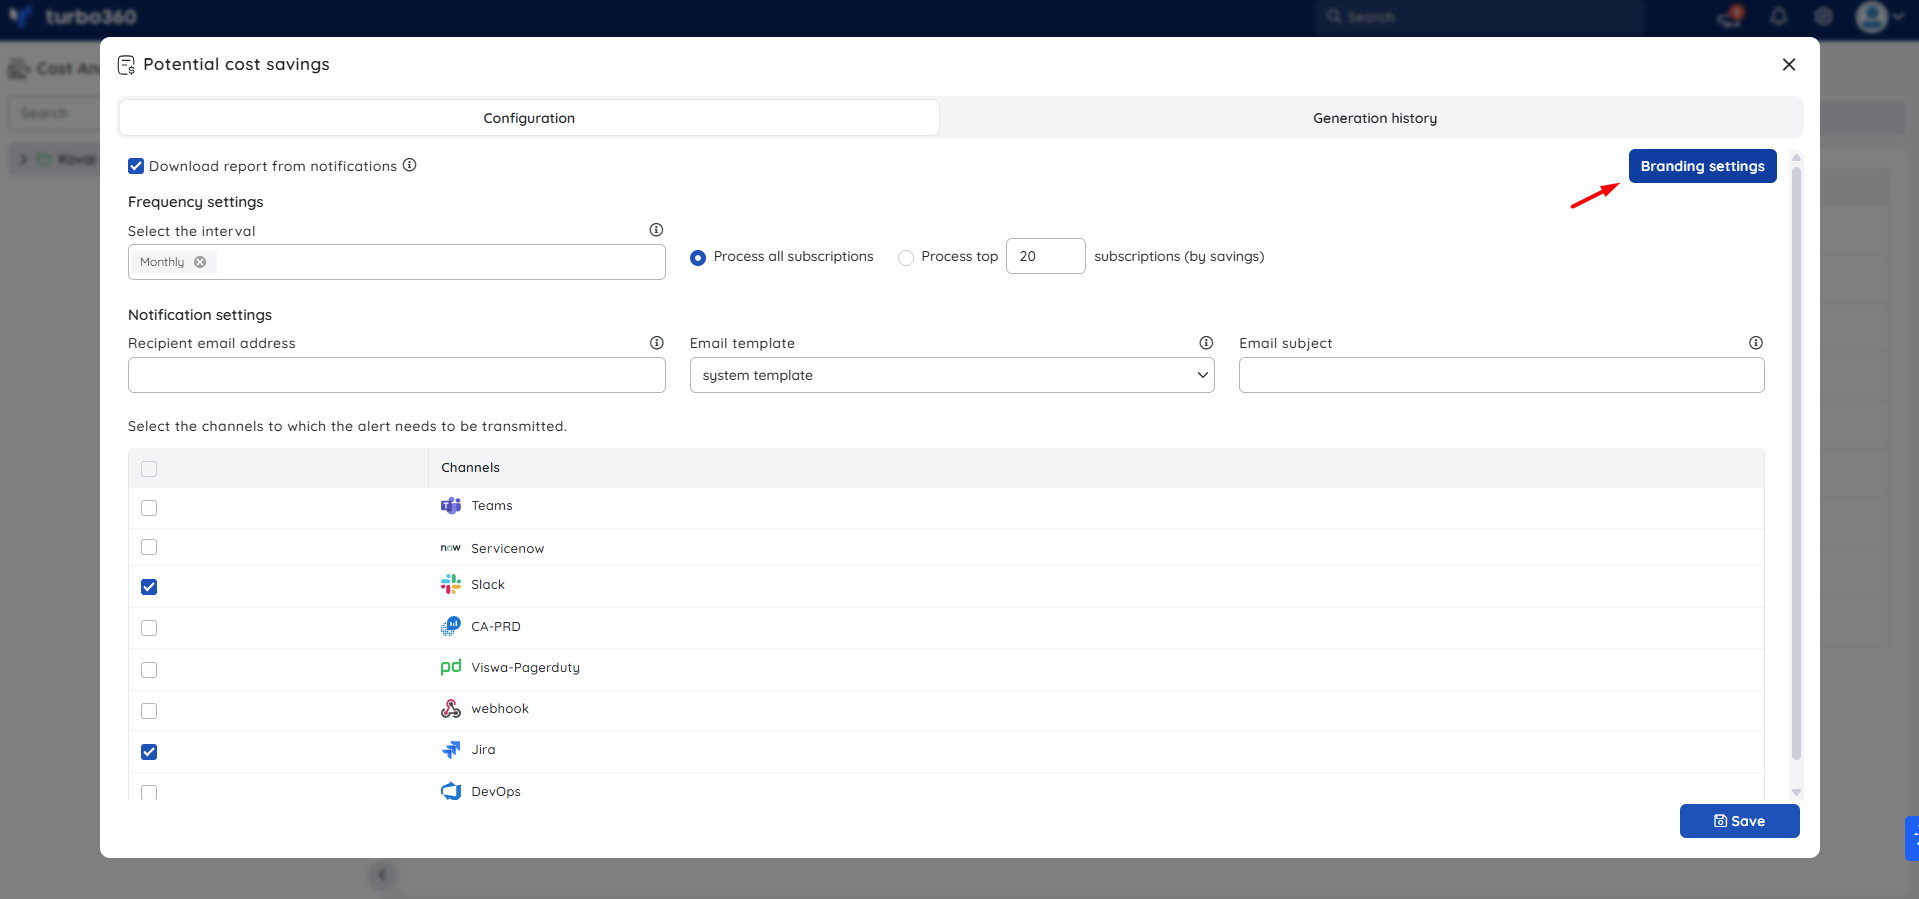Save the report configuration
This screenshot has width=1919, height=899.
tap(1740, 821)
